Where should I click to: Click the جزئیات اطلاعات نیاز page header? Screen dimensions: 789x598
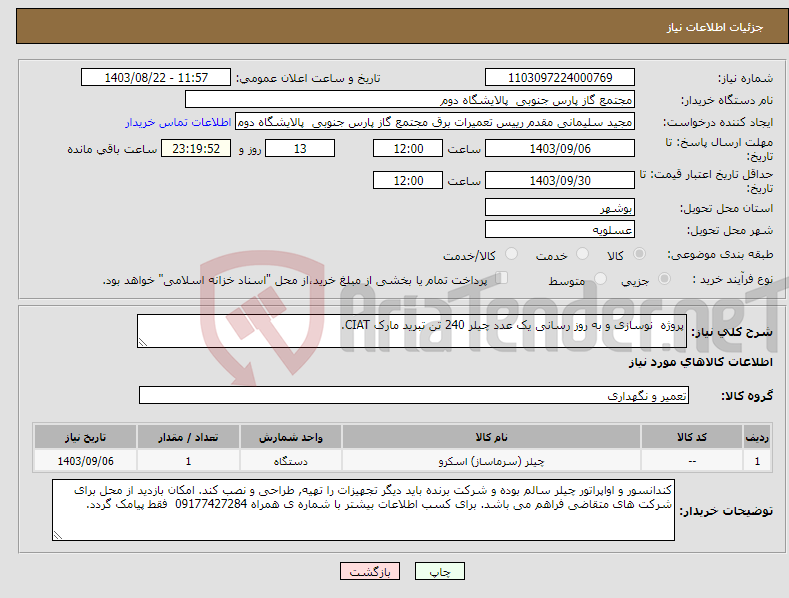(x=715, y=27)
